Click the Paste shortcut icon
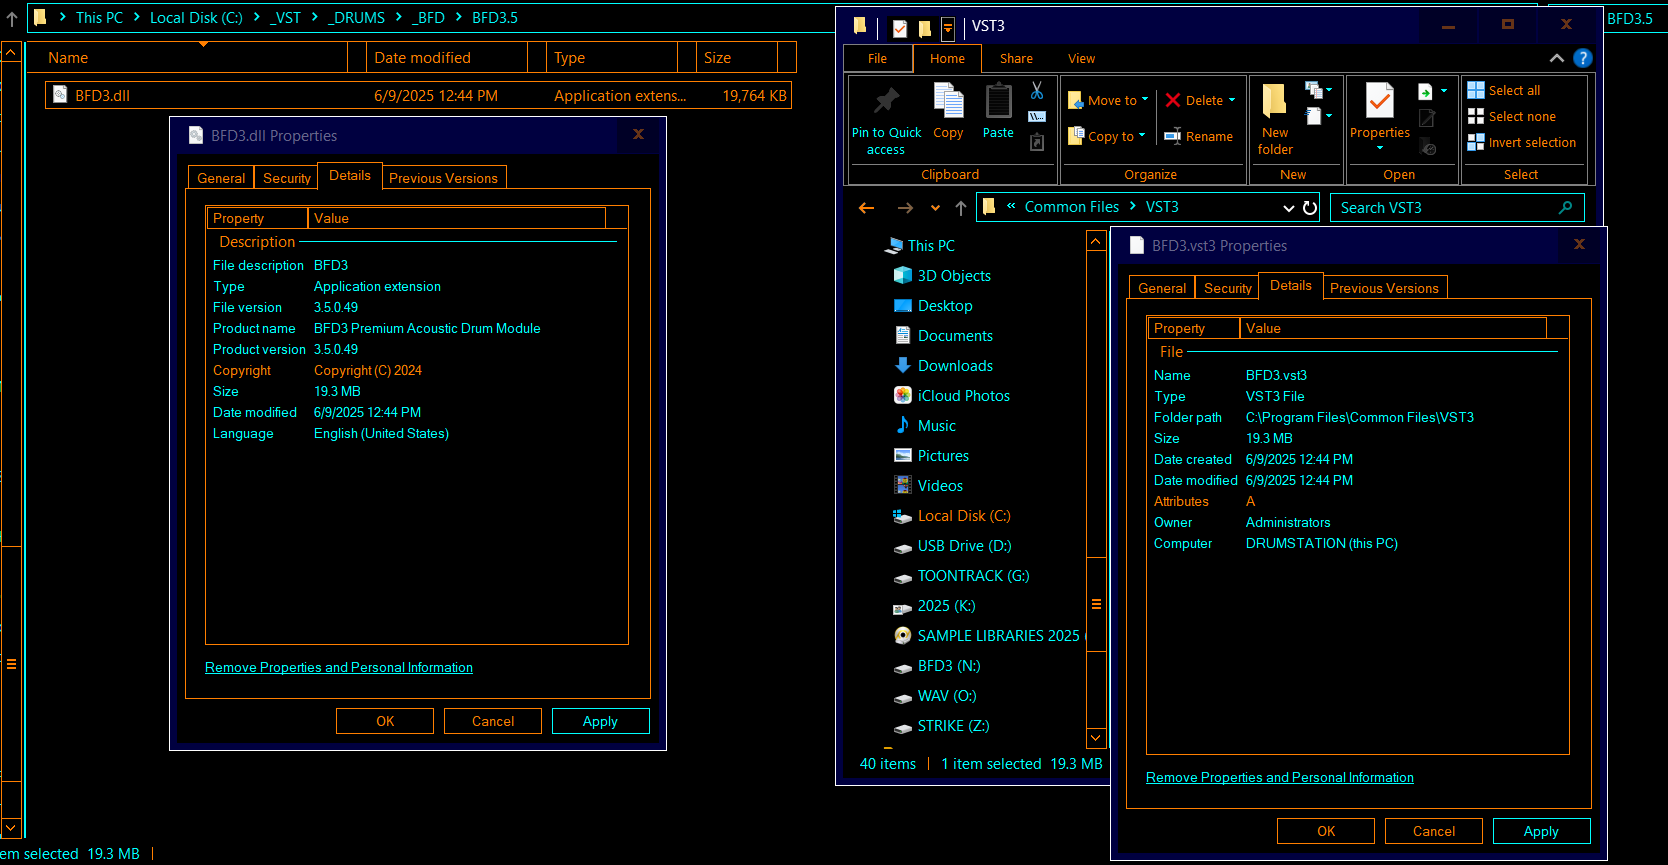 pos(1037,143)
